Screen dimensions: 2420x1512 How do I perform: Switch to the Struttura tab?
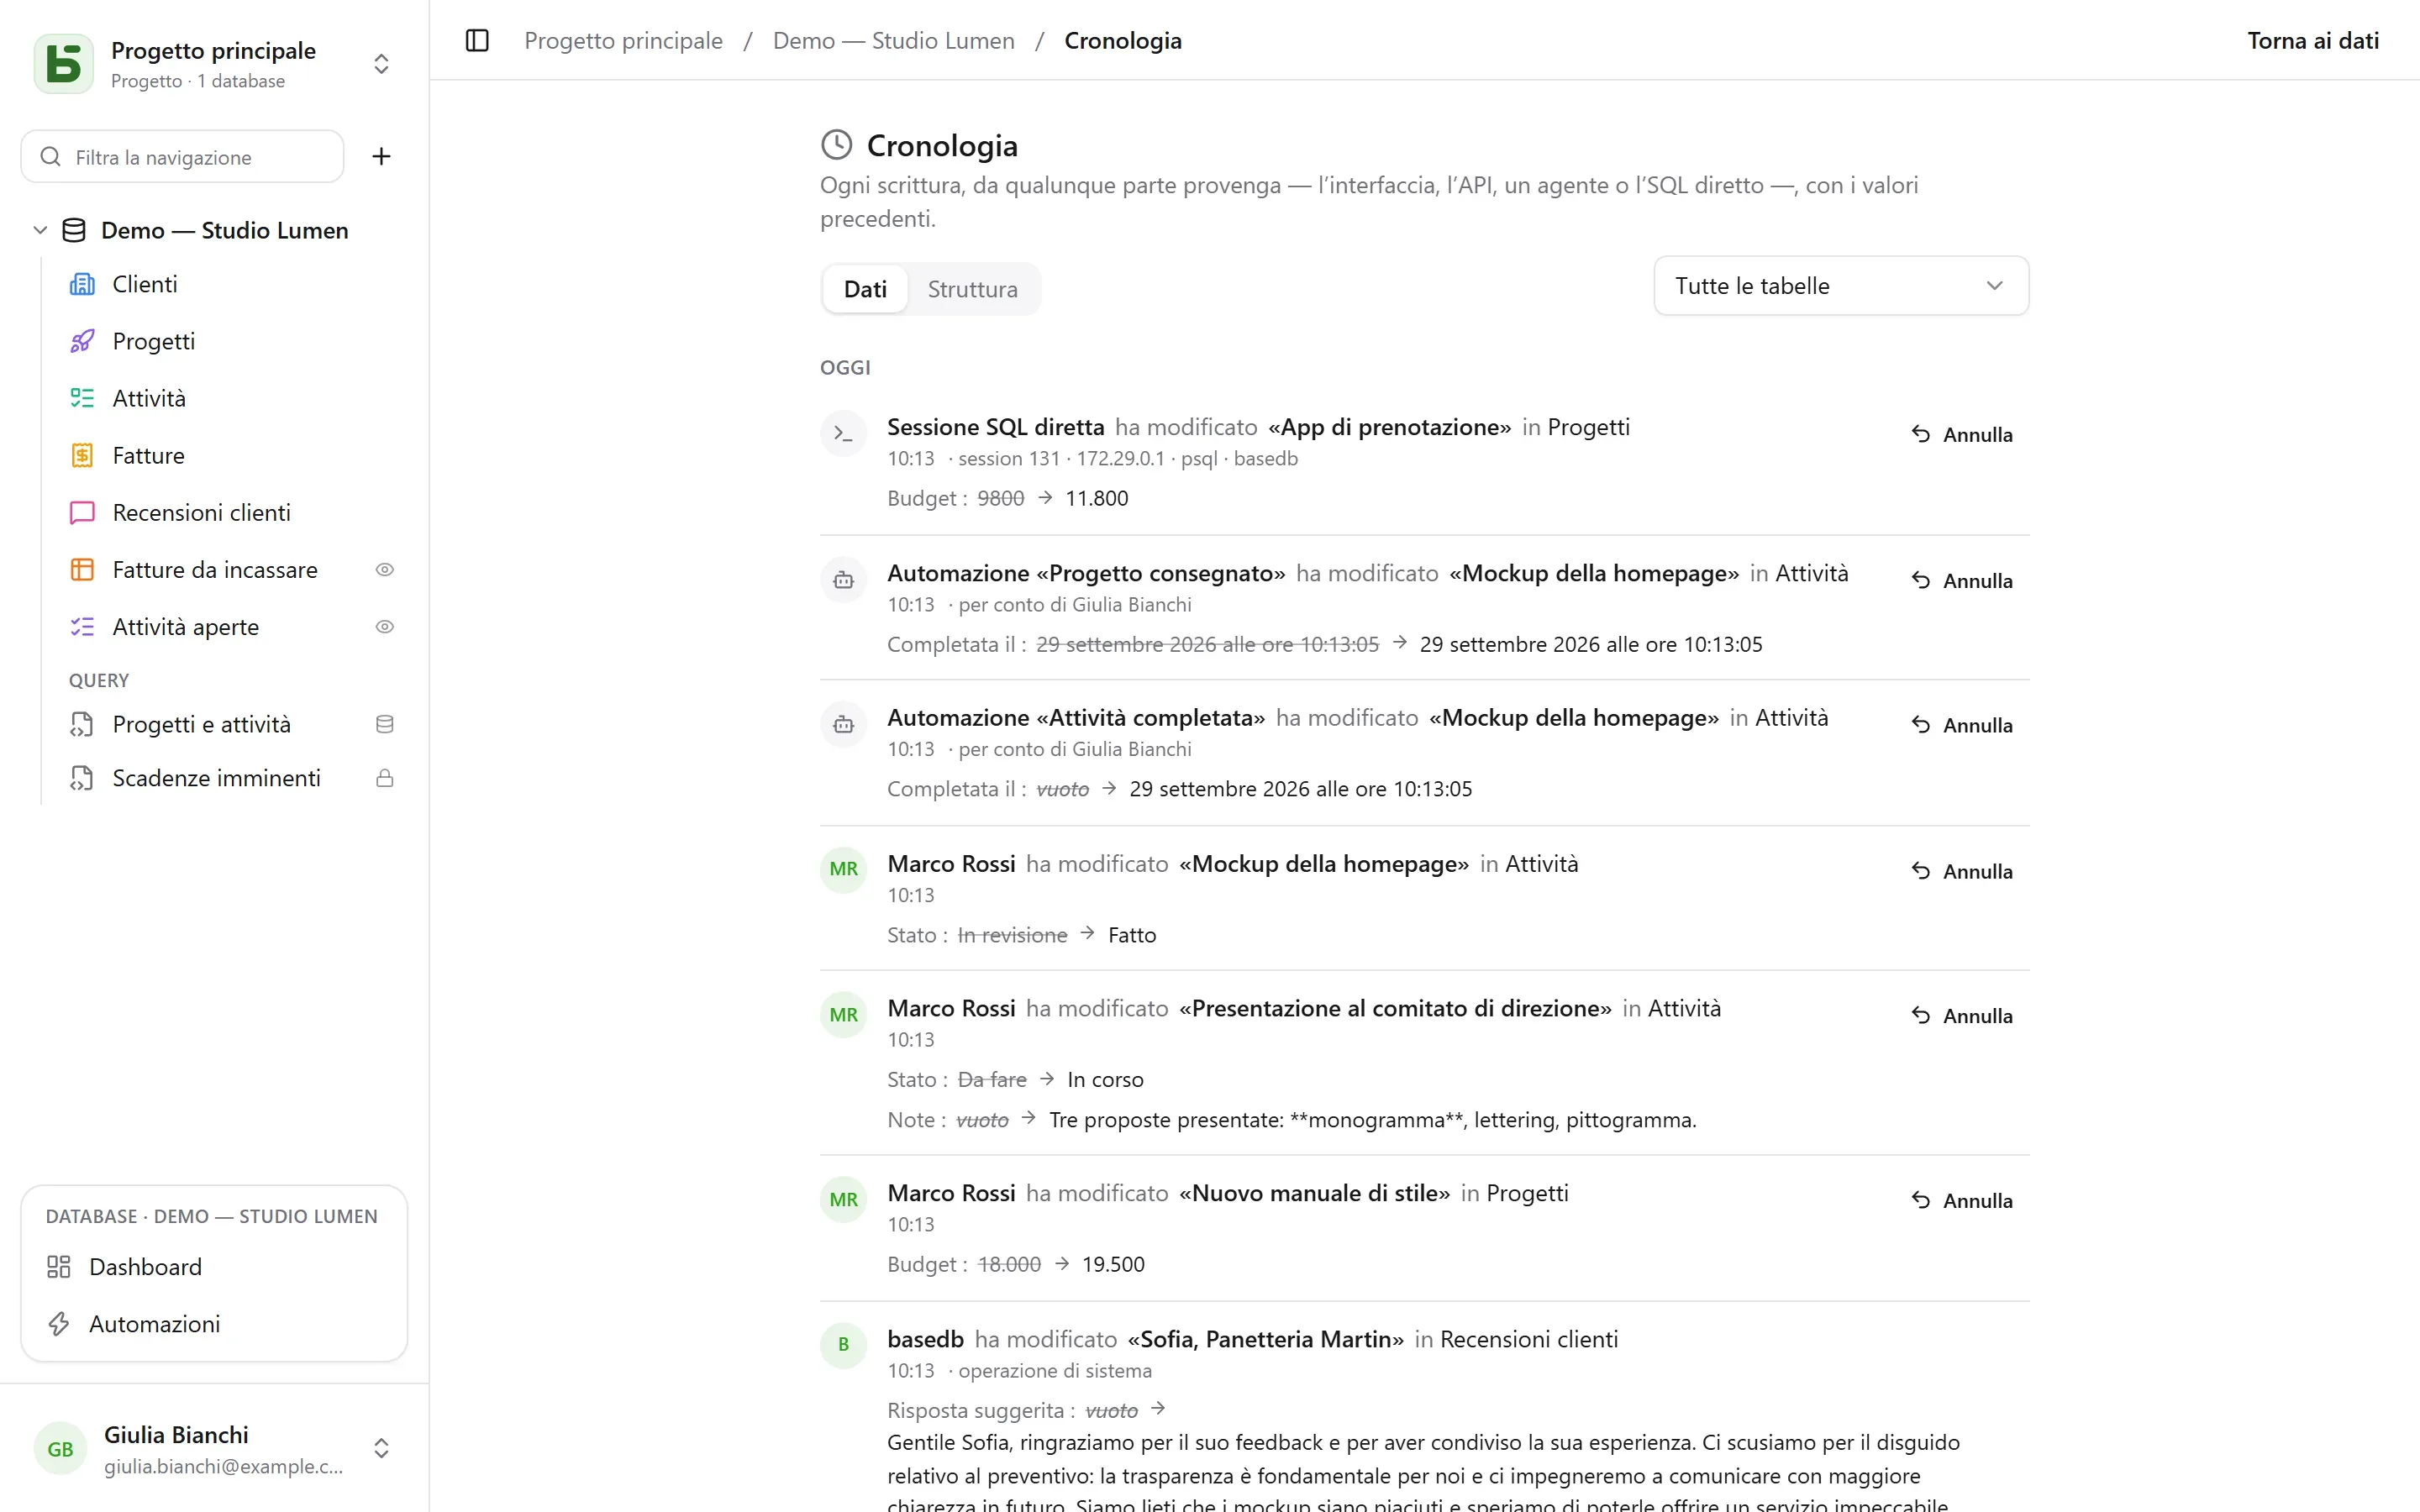[972, 289]
